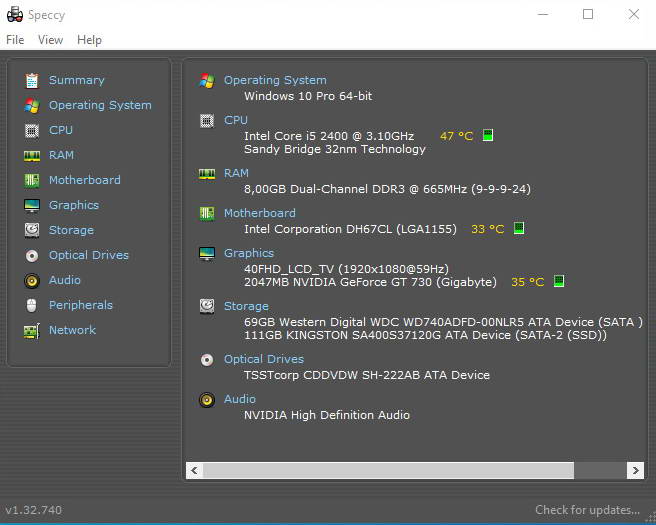The width and height of the screenshot is (656, 525).
Task: View Network section from sidebar
Action: pos(72,330)
